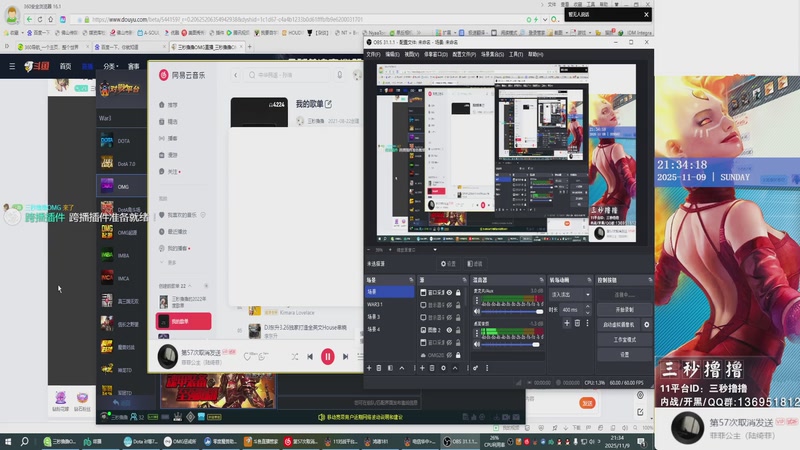
Task: Open Windows Start menu
Action: [x=8, y=442]
